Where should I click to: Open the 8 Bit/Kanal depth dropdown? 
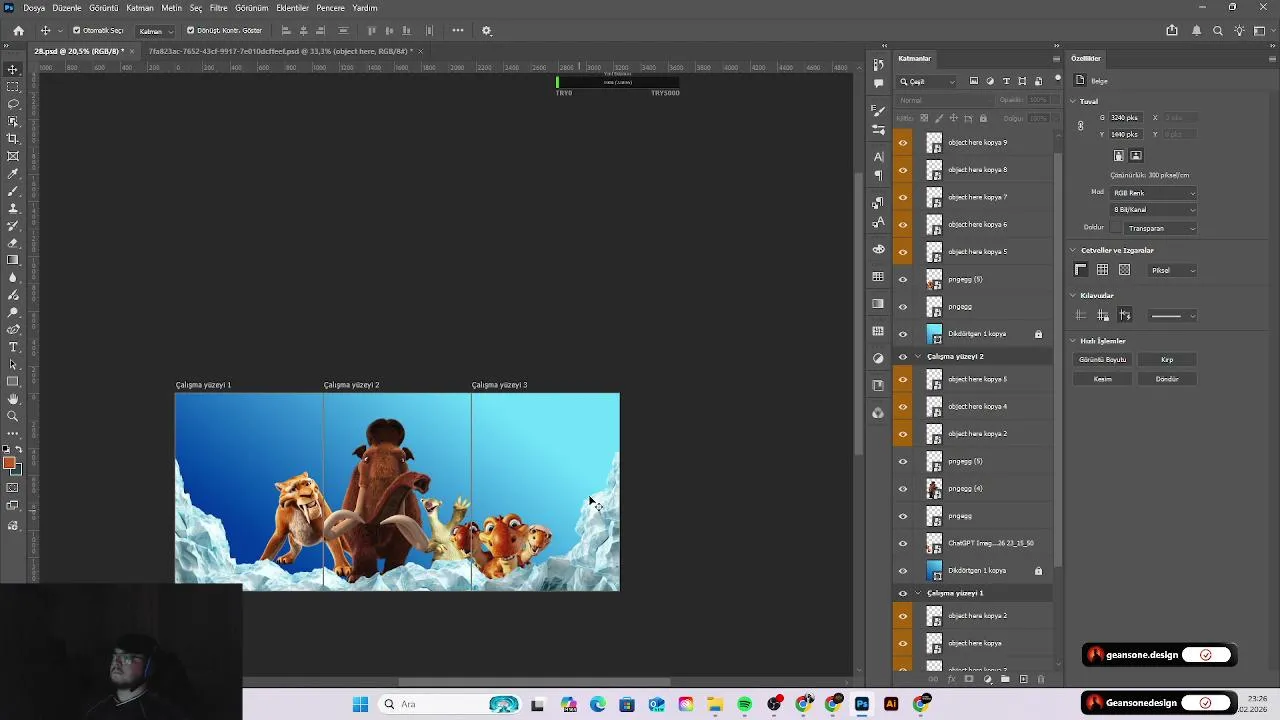tap(1153, 210)
